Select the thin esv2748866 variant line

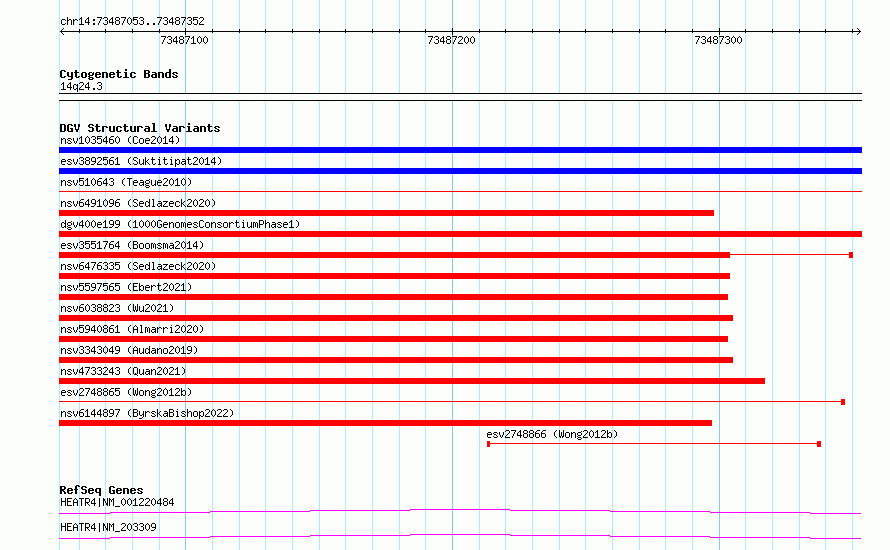pyautogui.click(x=654, y=444)
